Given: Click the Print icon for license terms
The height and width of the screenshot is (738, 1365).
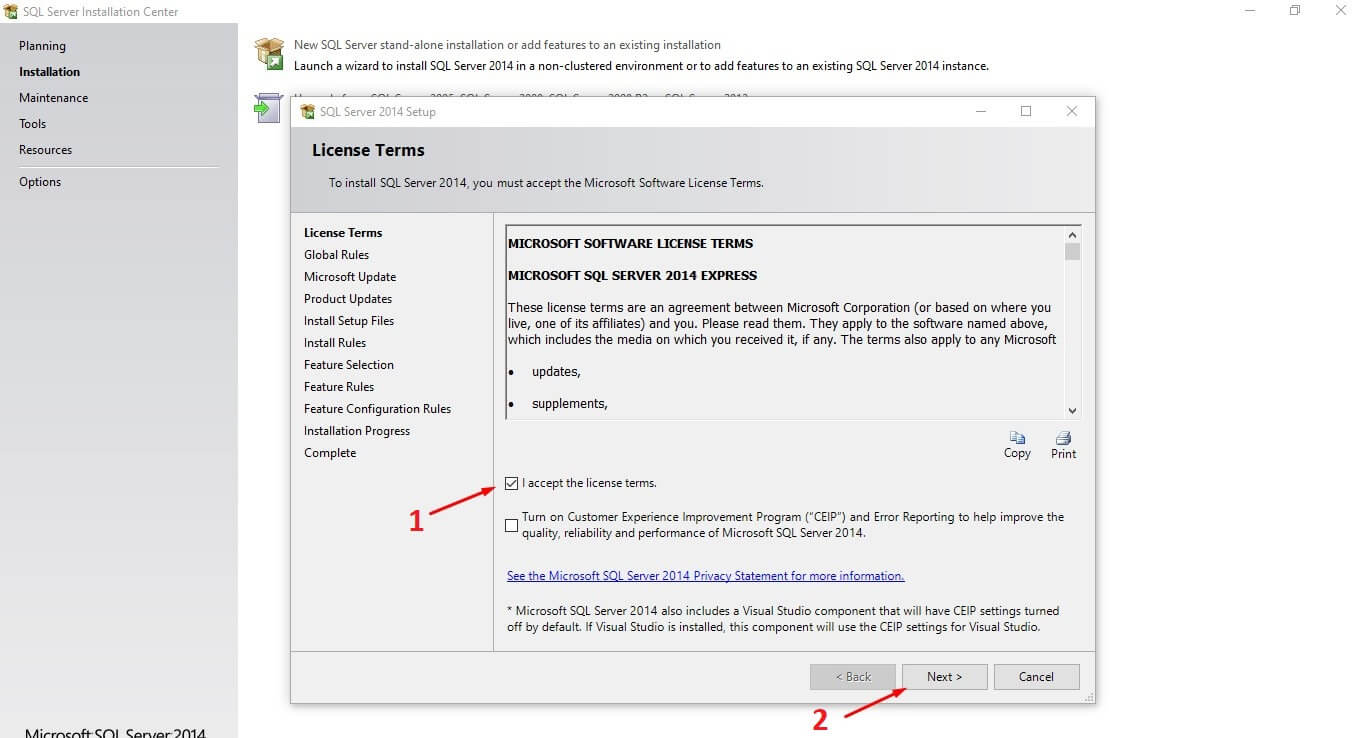Looking at the screenshot, I should tap(1064, 438).
